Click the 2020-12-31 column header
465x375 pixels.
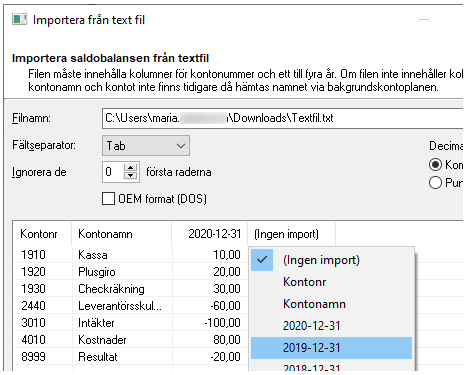[x=210, y=234]
